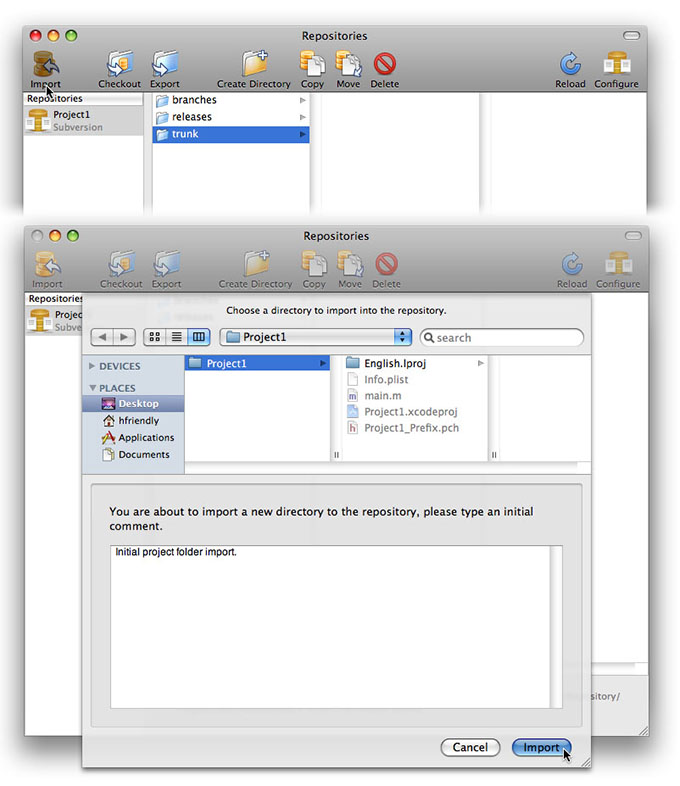Click Import button in import dialog

pos(541,747)
